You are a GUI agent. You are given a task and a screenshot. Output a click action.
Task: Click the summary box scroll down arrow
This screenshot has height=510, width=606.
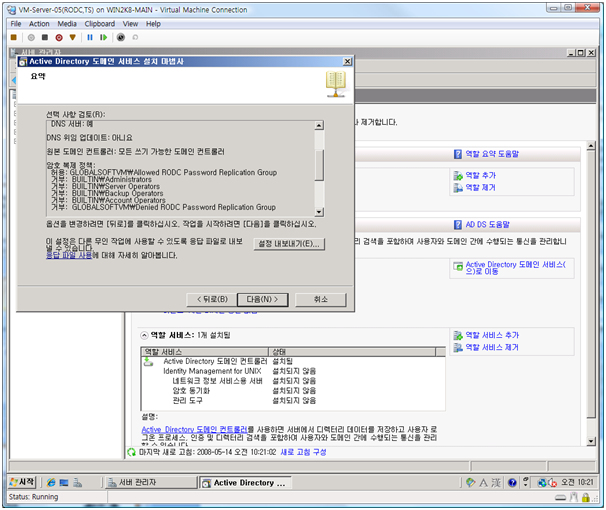319,212
